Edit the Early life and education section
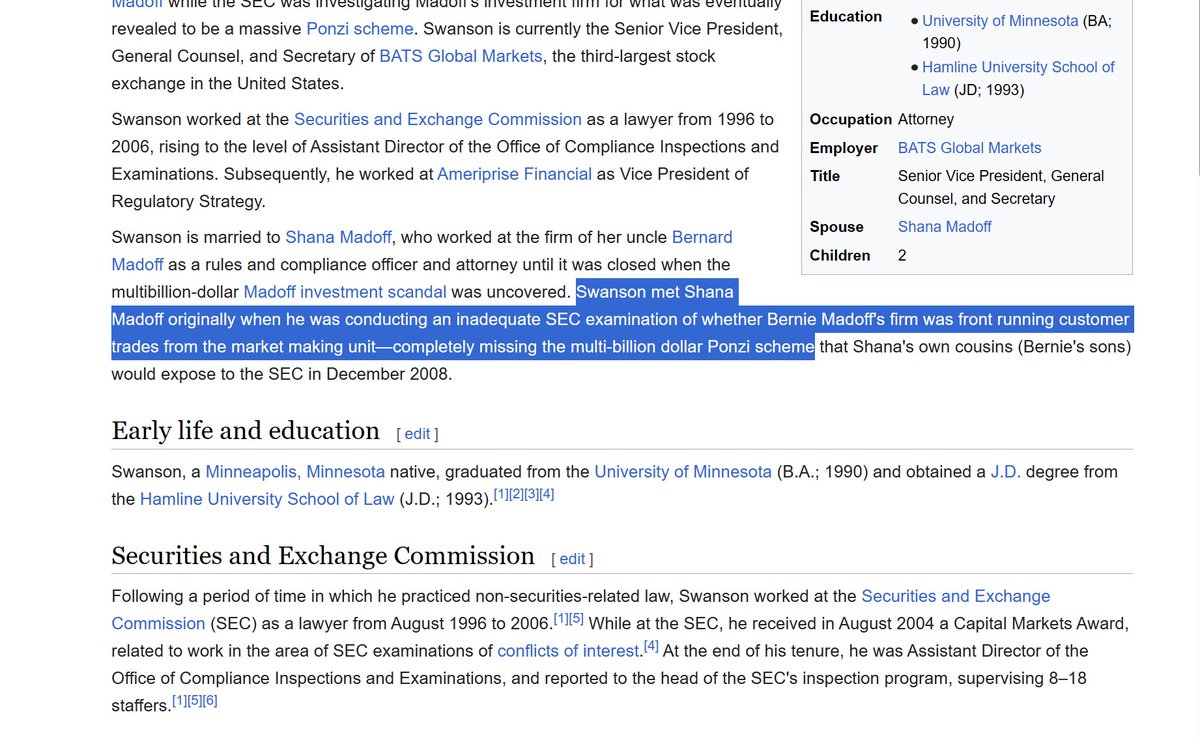This screenshot has height=740, width=1200. pyautogui.click(x=417, y=434)
